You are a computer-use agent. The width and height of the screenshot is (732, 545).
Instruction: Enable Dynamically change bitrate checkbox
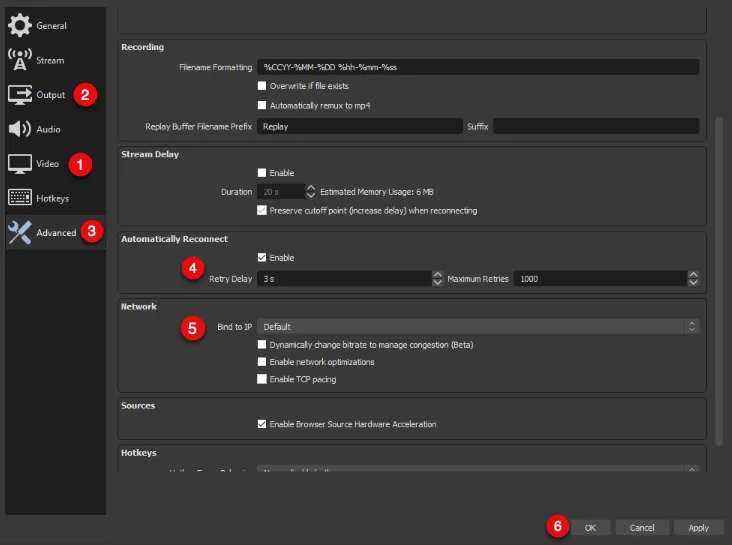coord(262,345)
